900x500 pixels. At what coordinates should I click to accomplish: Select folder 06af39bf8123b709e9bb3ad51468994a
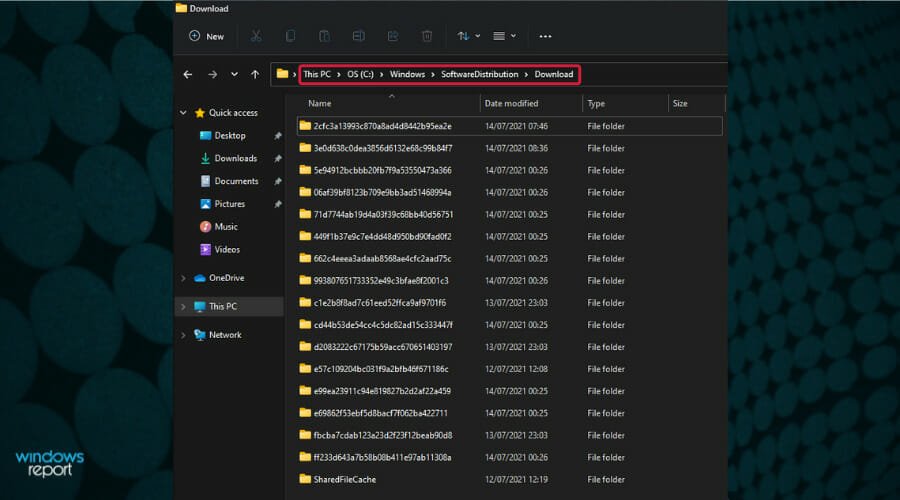tap(382, 192)
